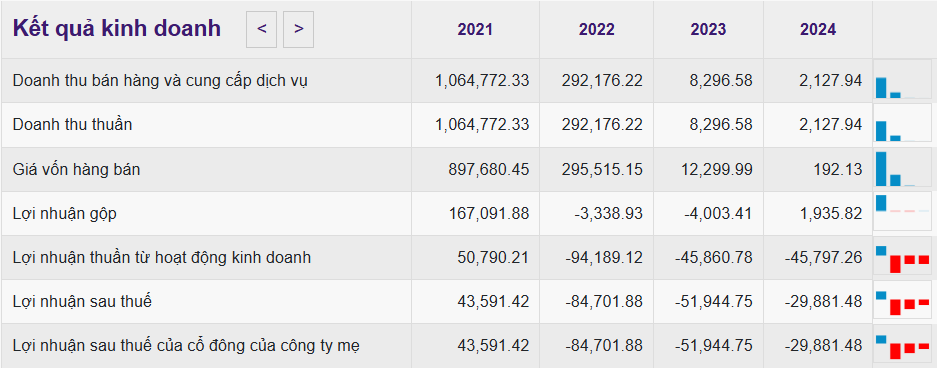Go to next period with the > button
937x368 pixels.
(298, 29)
